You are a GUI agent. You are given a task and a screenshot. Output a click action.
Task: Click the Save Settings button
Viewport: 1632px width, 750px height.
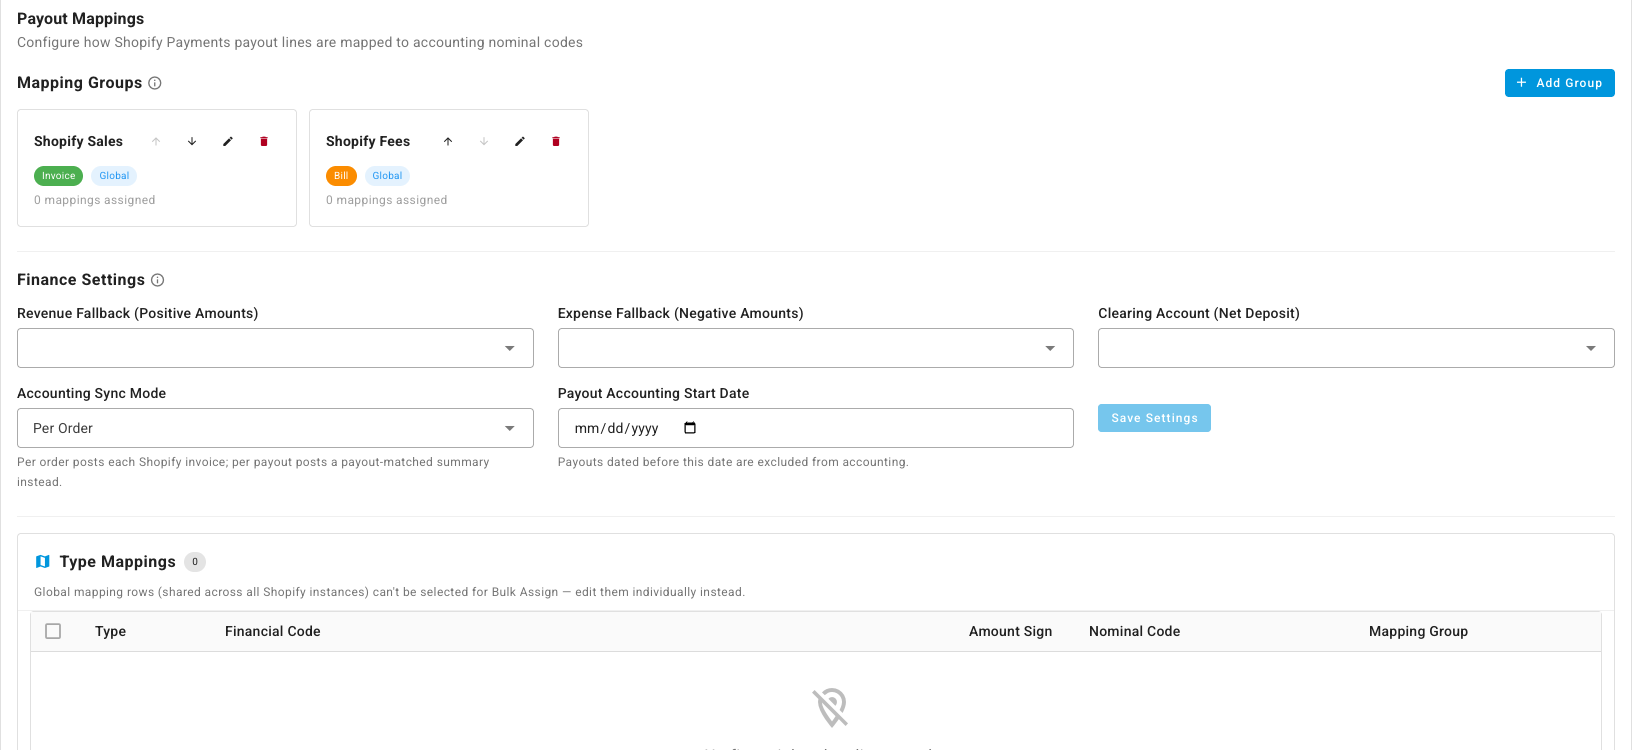(x=1154, y=418)
